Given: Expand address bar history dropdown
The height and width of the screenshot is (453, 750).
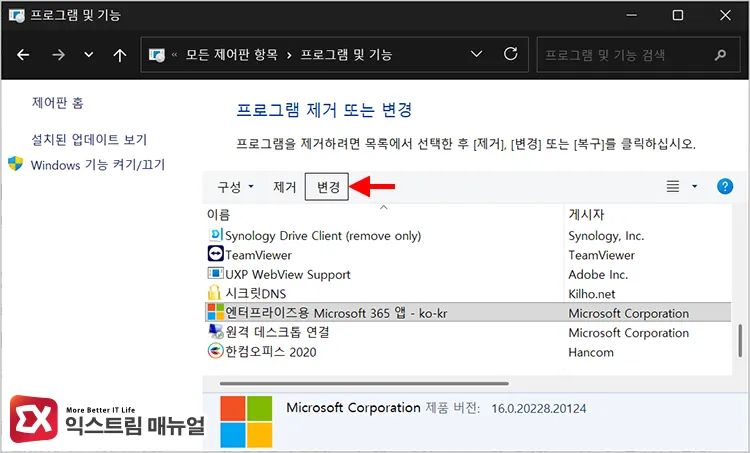Looking at the screenshot, I should click(x=476, y=54).
